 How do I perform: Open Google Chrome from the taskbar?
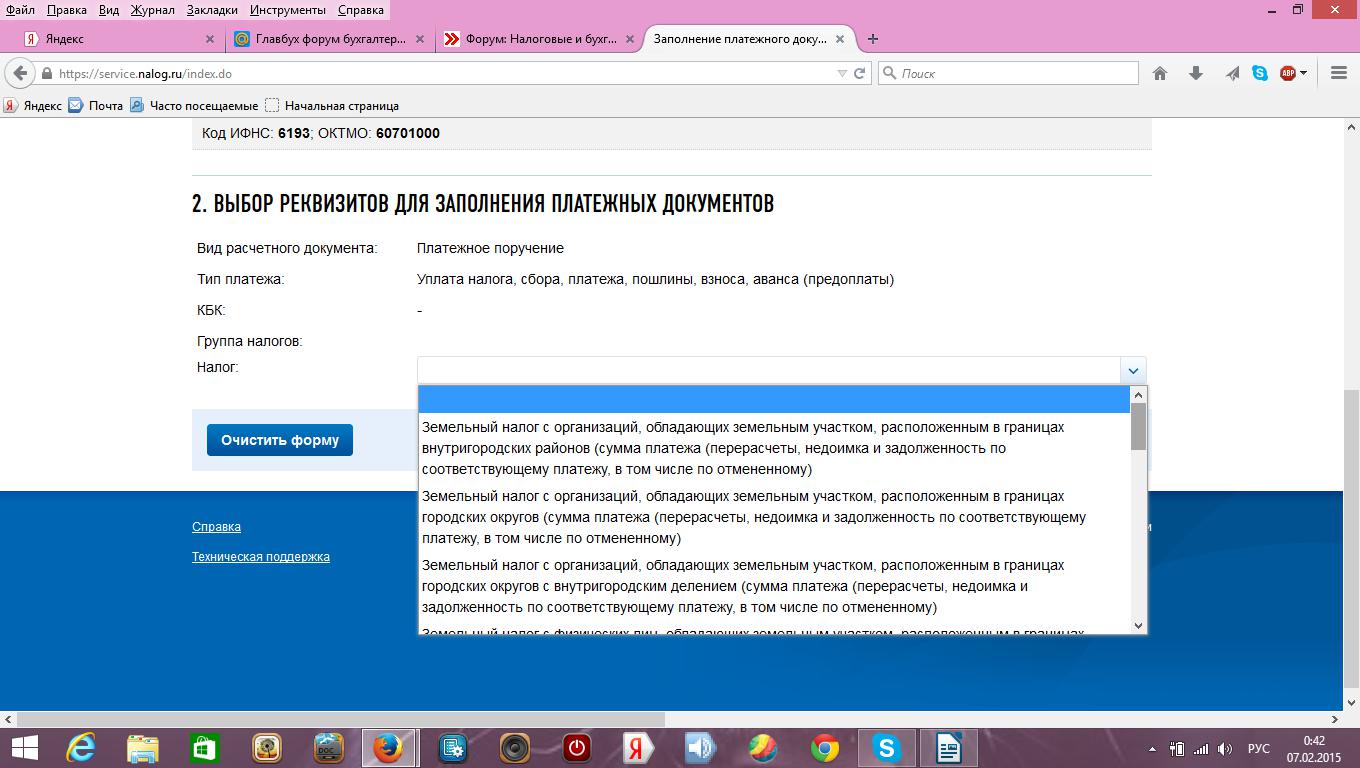click(824, 747)
